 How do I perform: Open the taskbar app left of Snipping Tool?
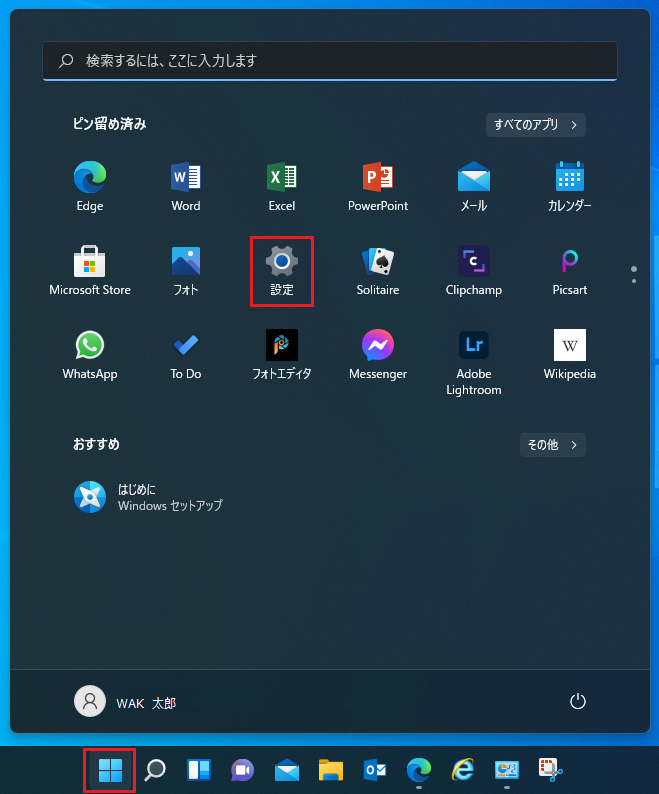click(507, 770)
